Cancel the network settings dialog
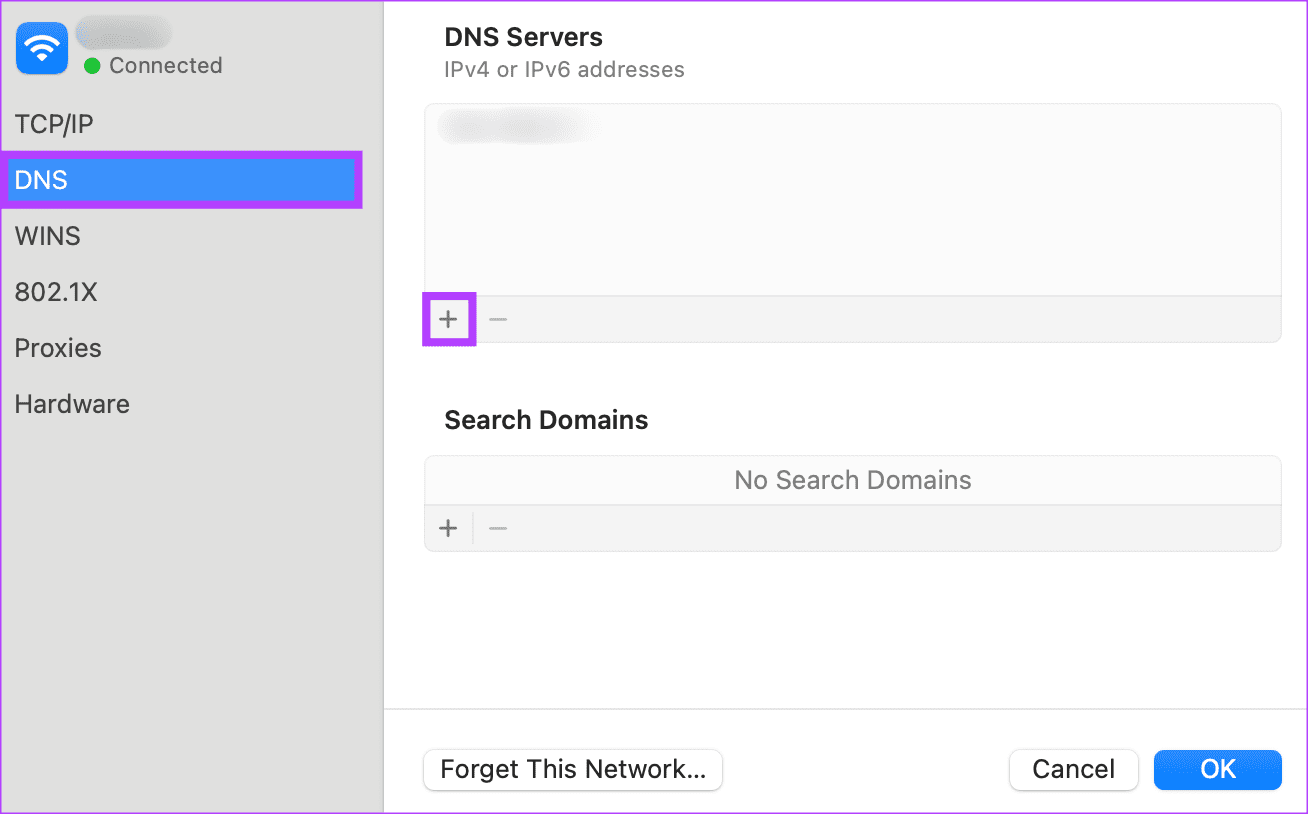Image resolution: width=1308 pixels, height=814 pixels. [1074, 770]
